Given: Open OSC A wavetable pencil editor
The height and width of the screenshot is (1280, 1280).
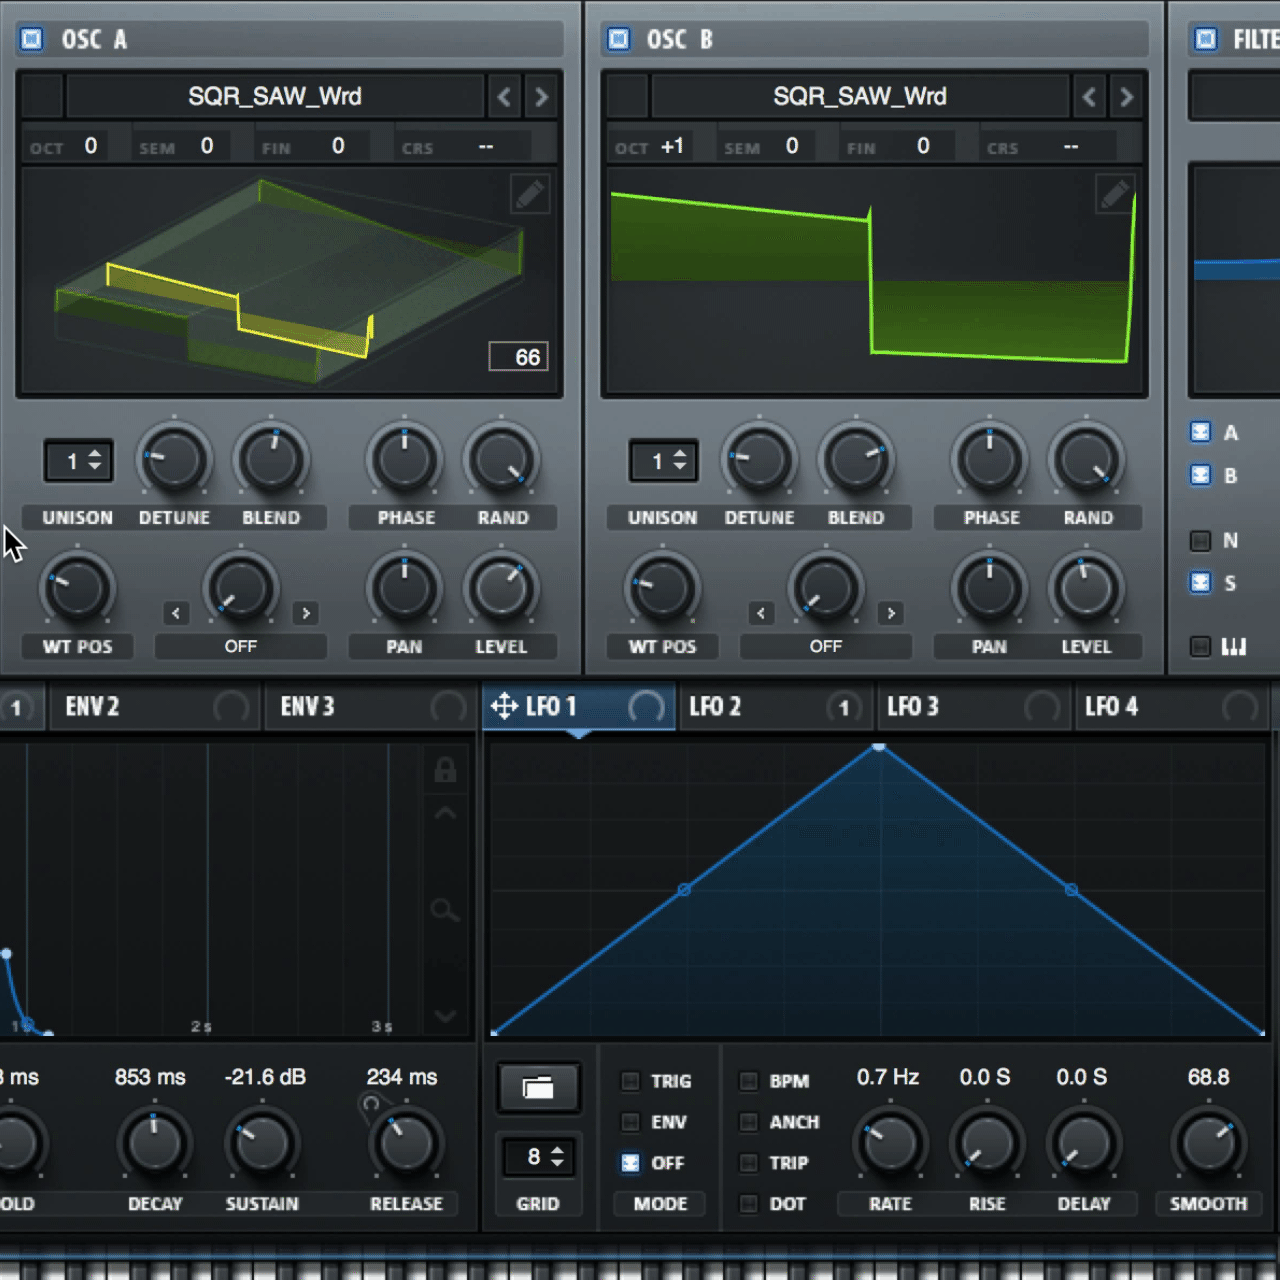Looking at the screenshot, I should pyautogui.click(x=530, y=194).
